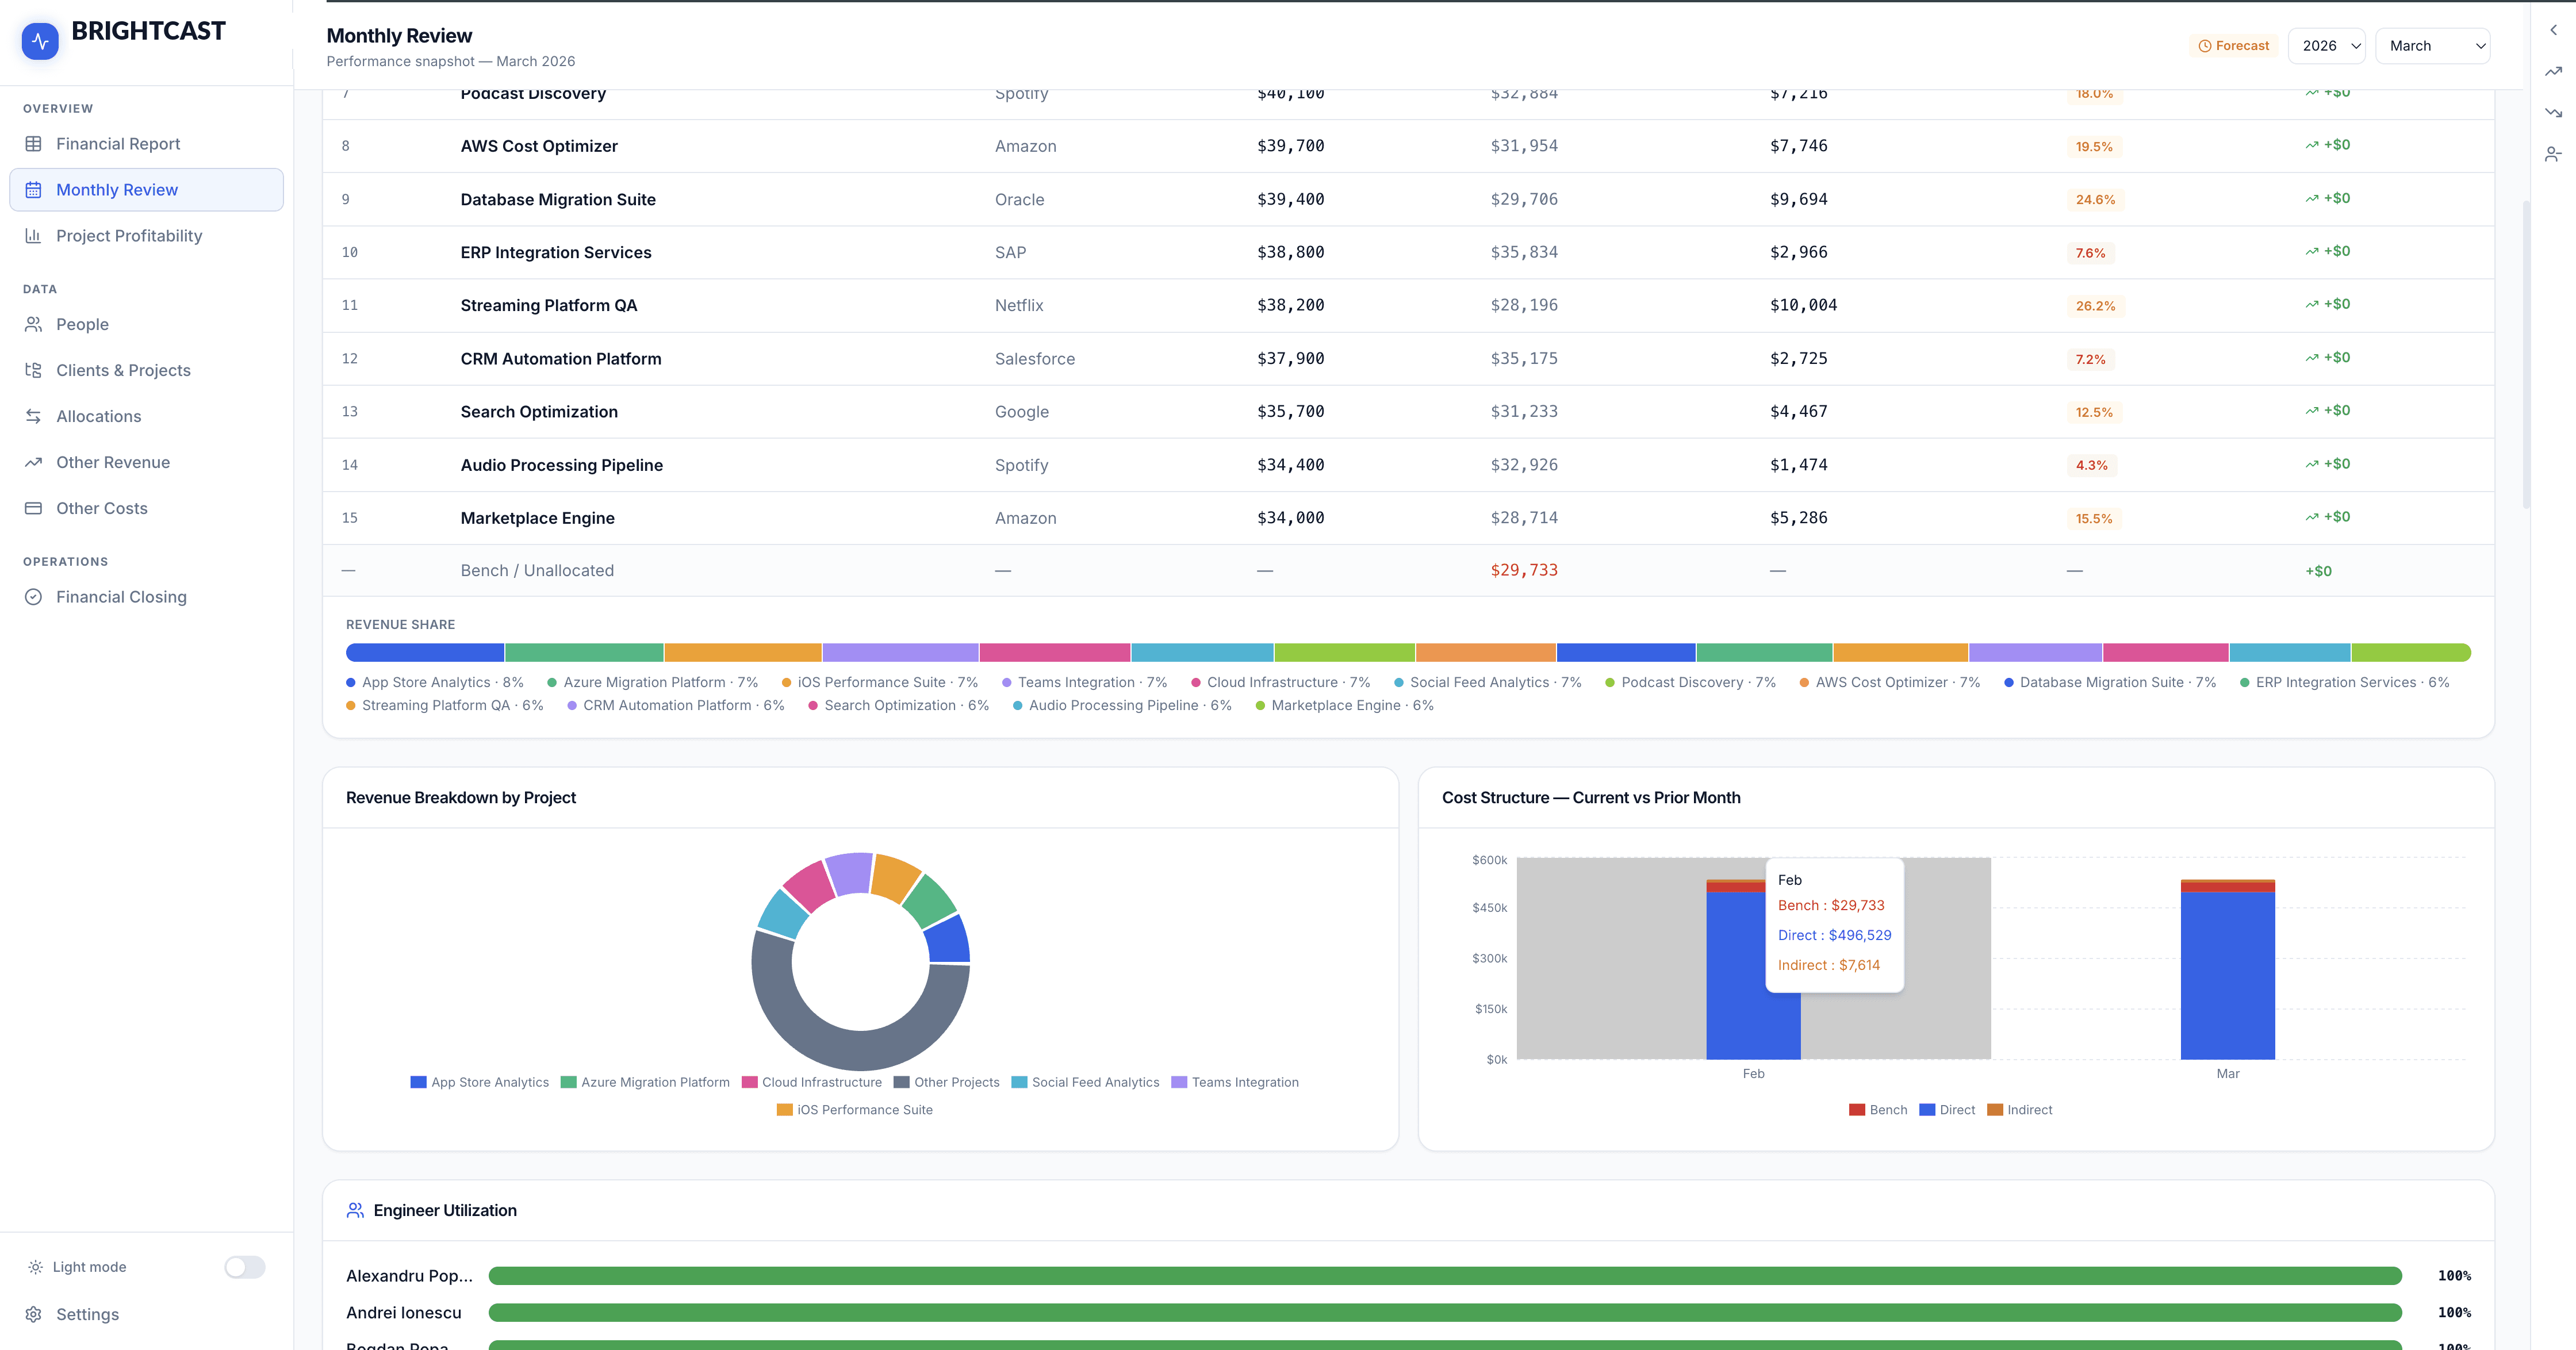
Task: Open the 2026 year dropdown
Action: 2326,46
